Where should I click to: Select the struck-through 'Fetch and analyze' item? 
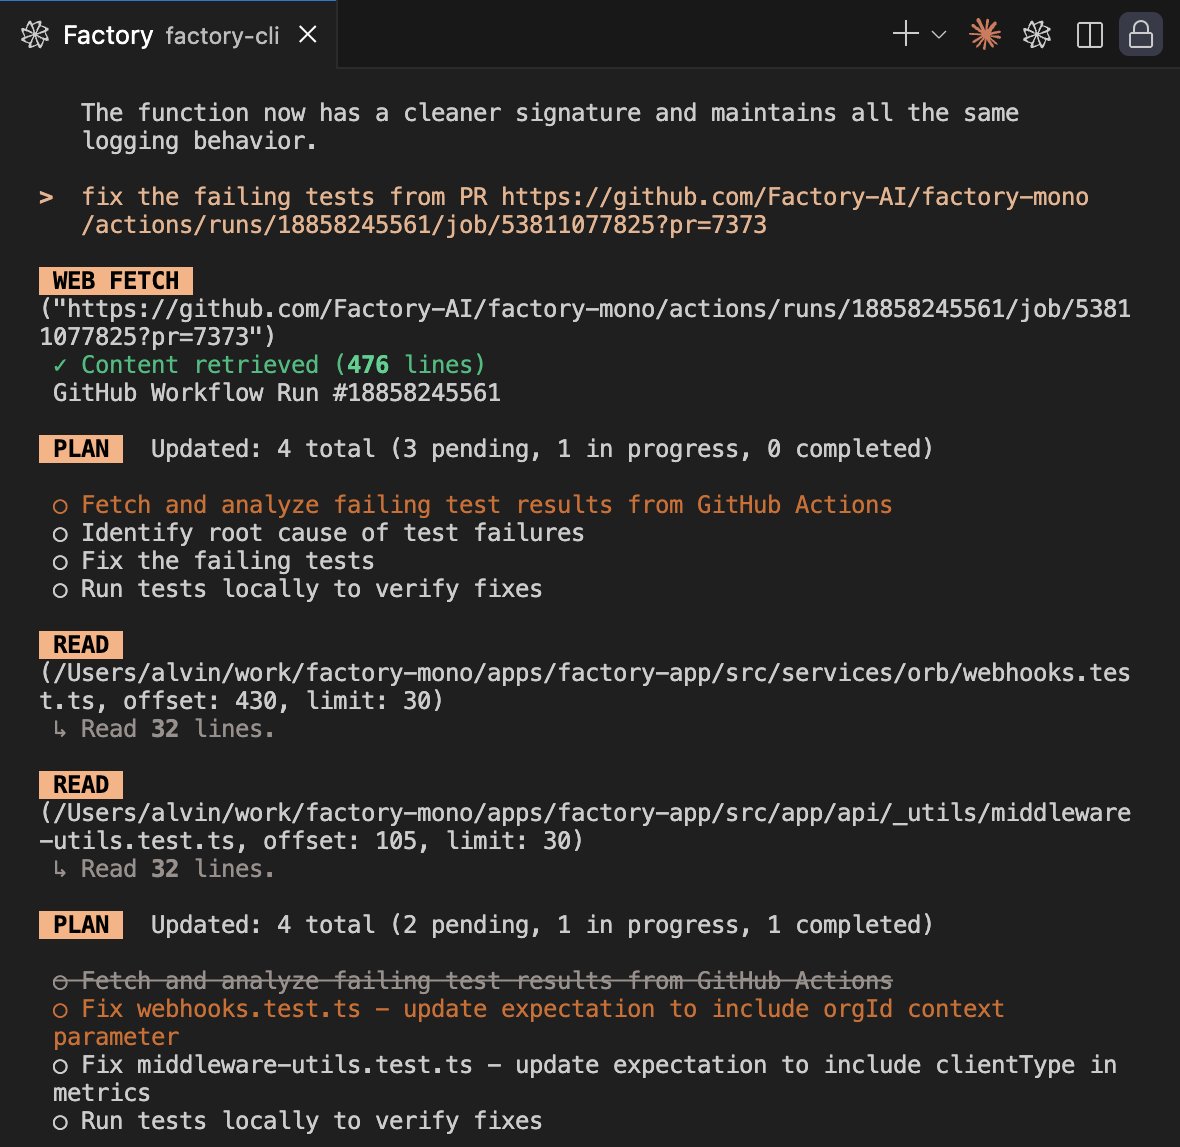[473, 981]
